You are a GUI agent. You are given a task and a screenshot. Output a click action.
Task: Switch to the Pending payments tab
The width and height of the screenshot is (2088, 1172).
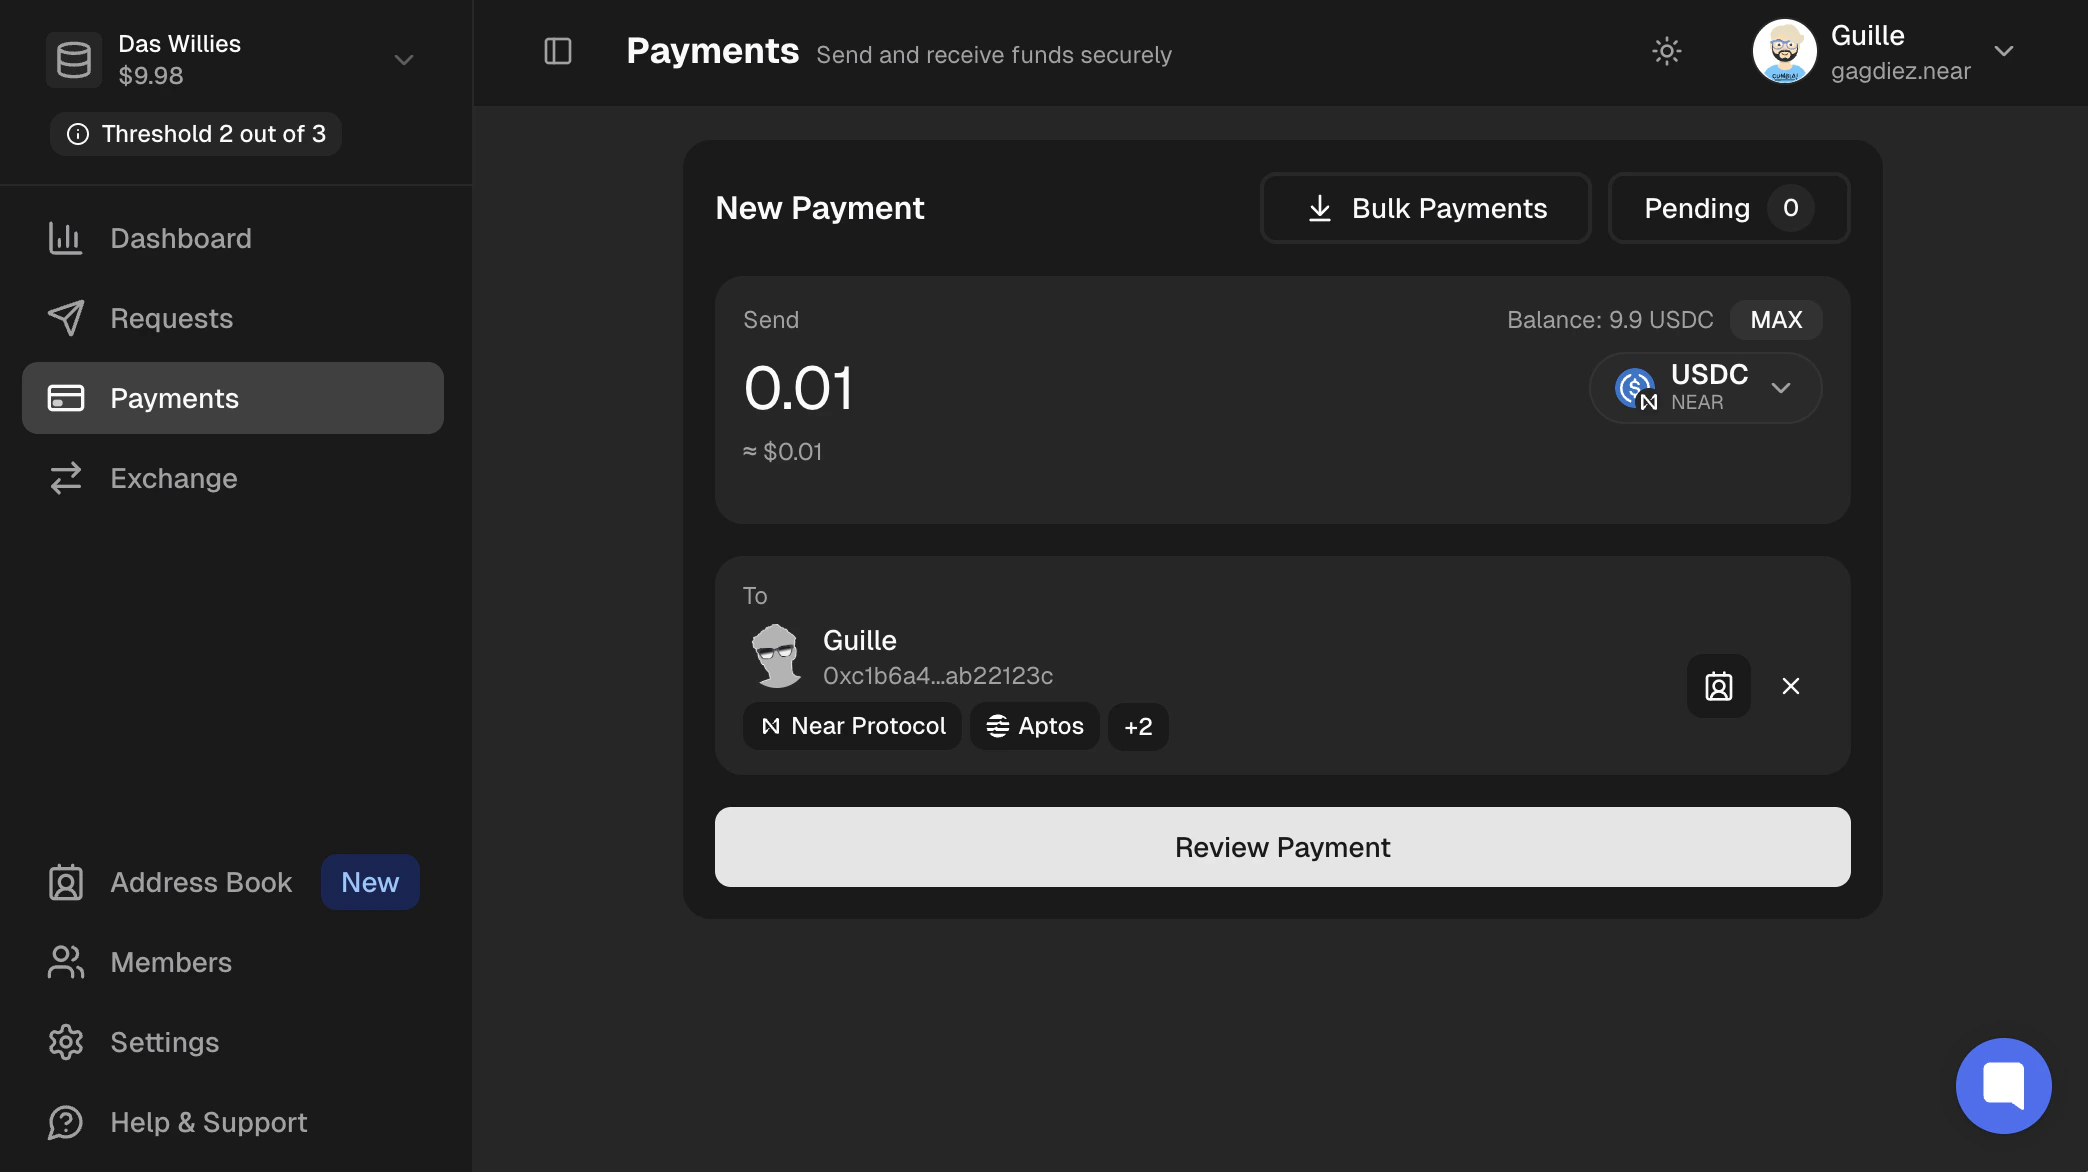coord(1728,208)
